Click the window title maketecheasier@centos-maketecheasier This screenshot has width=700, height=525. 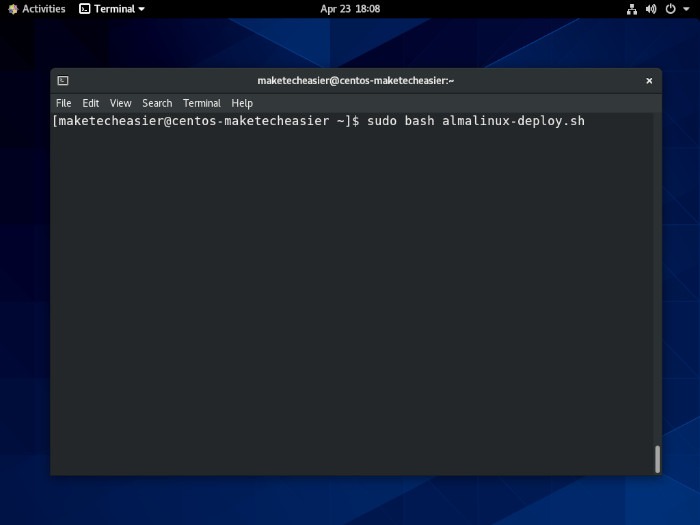(x=355, y=81)
